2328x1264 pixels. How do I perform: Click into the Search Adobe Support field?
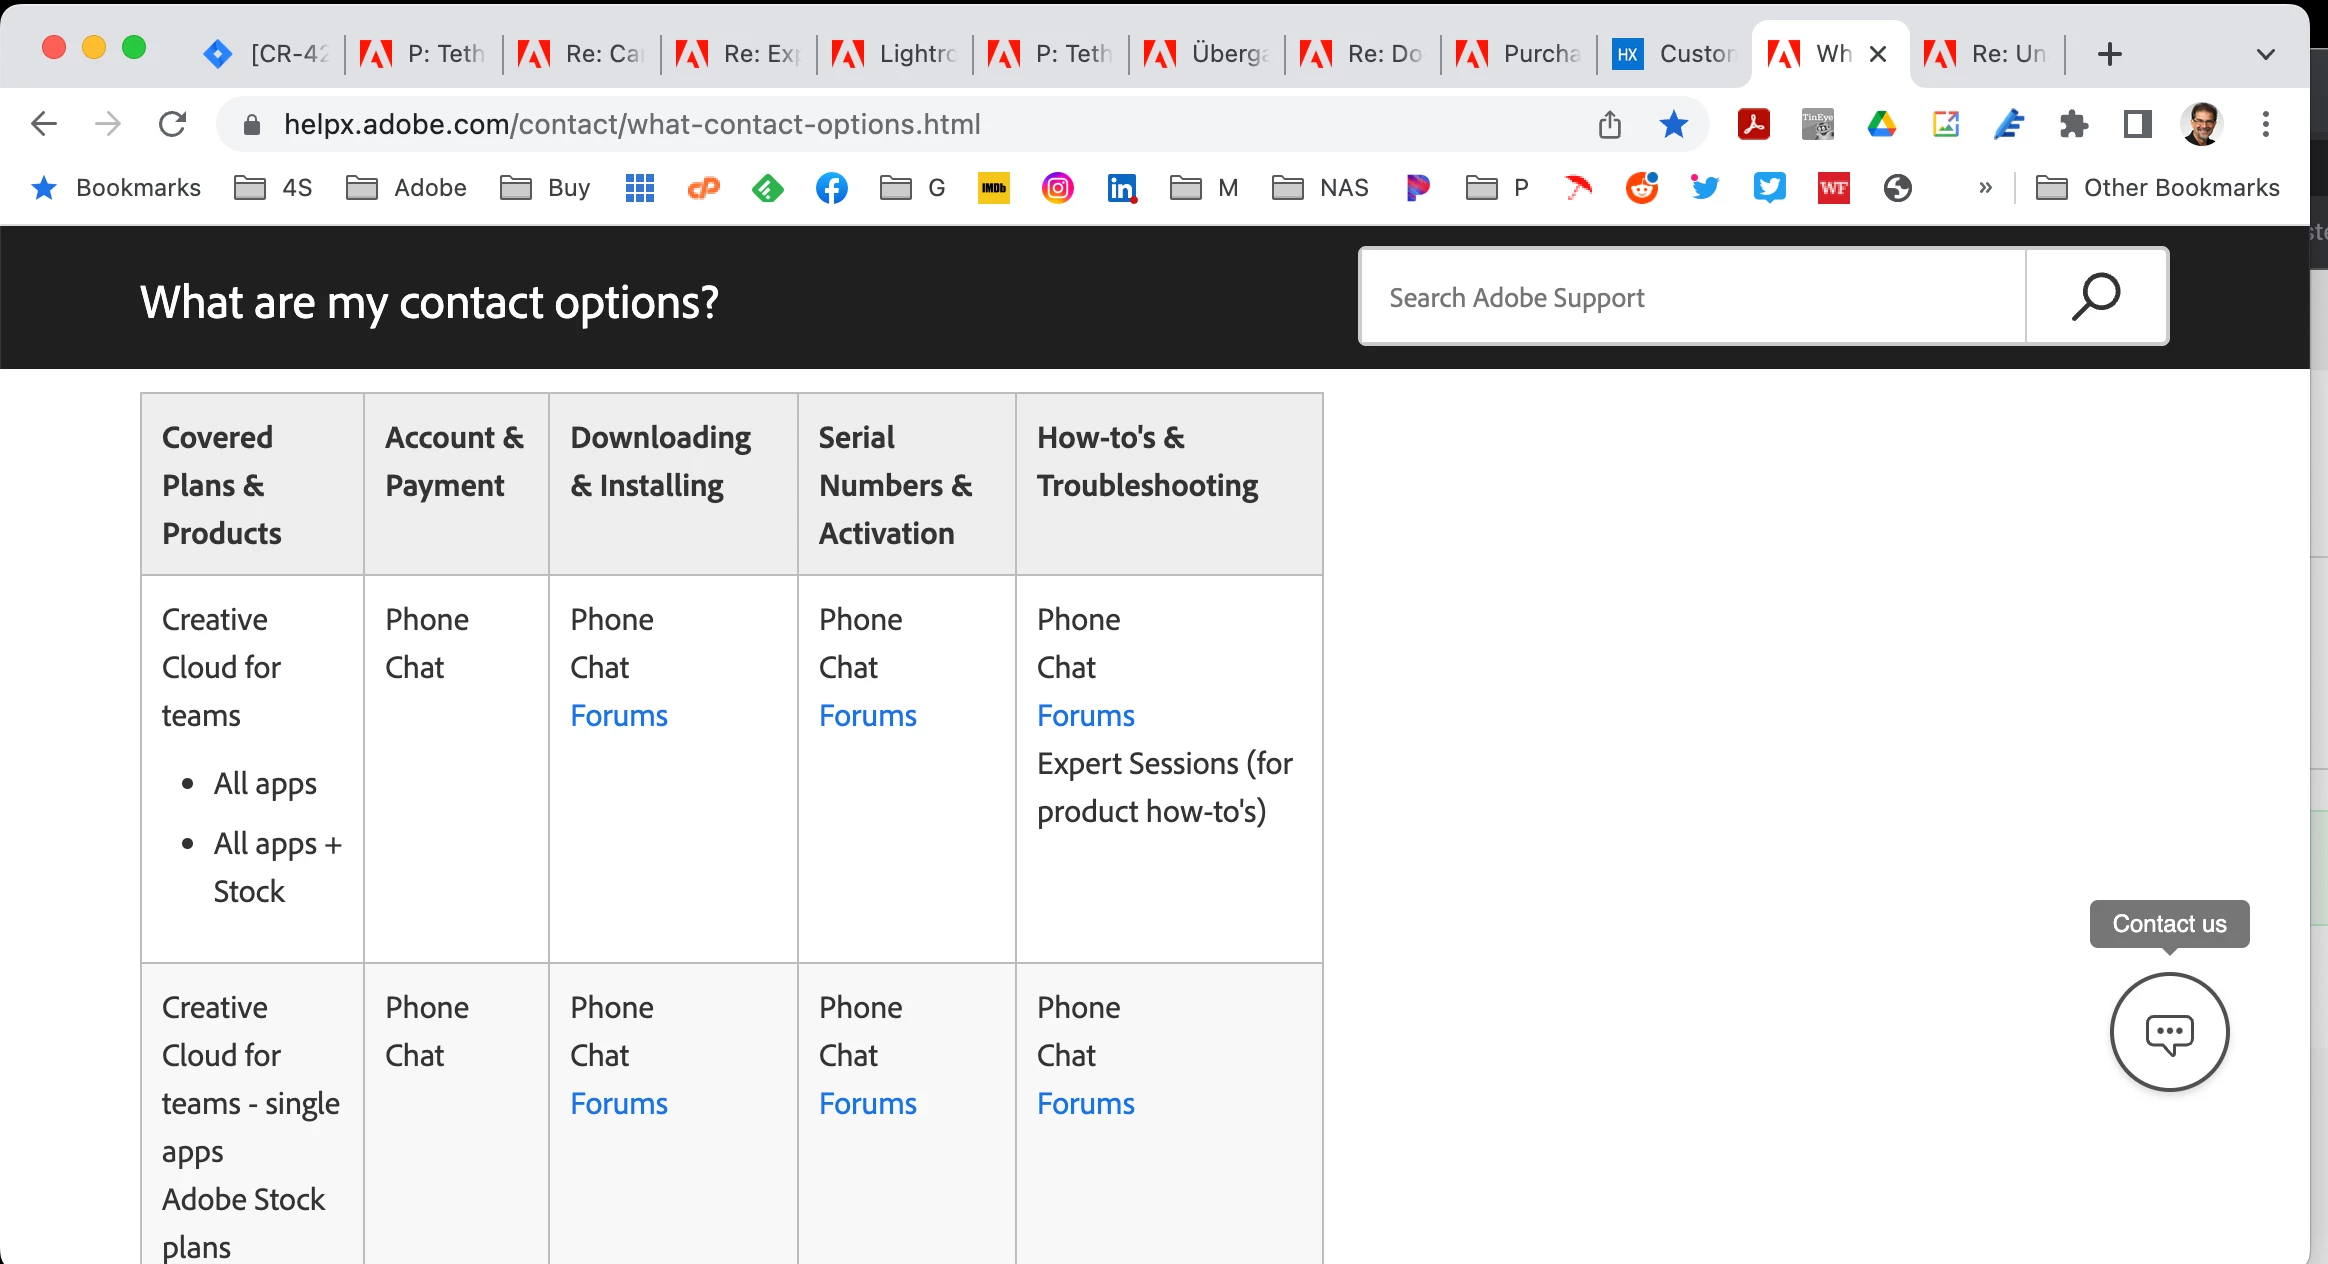tap(1692, 297)
